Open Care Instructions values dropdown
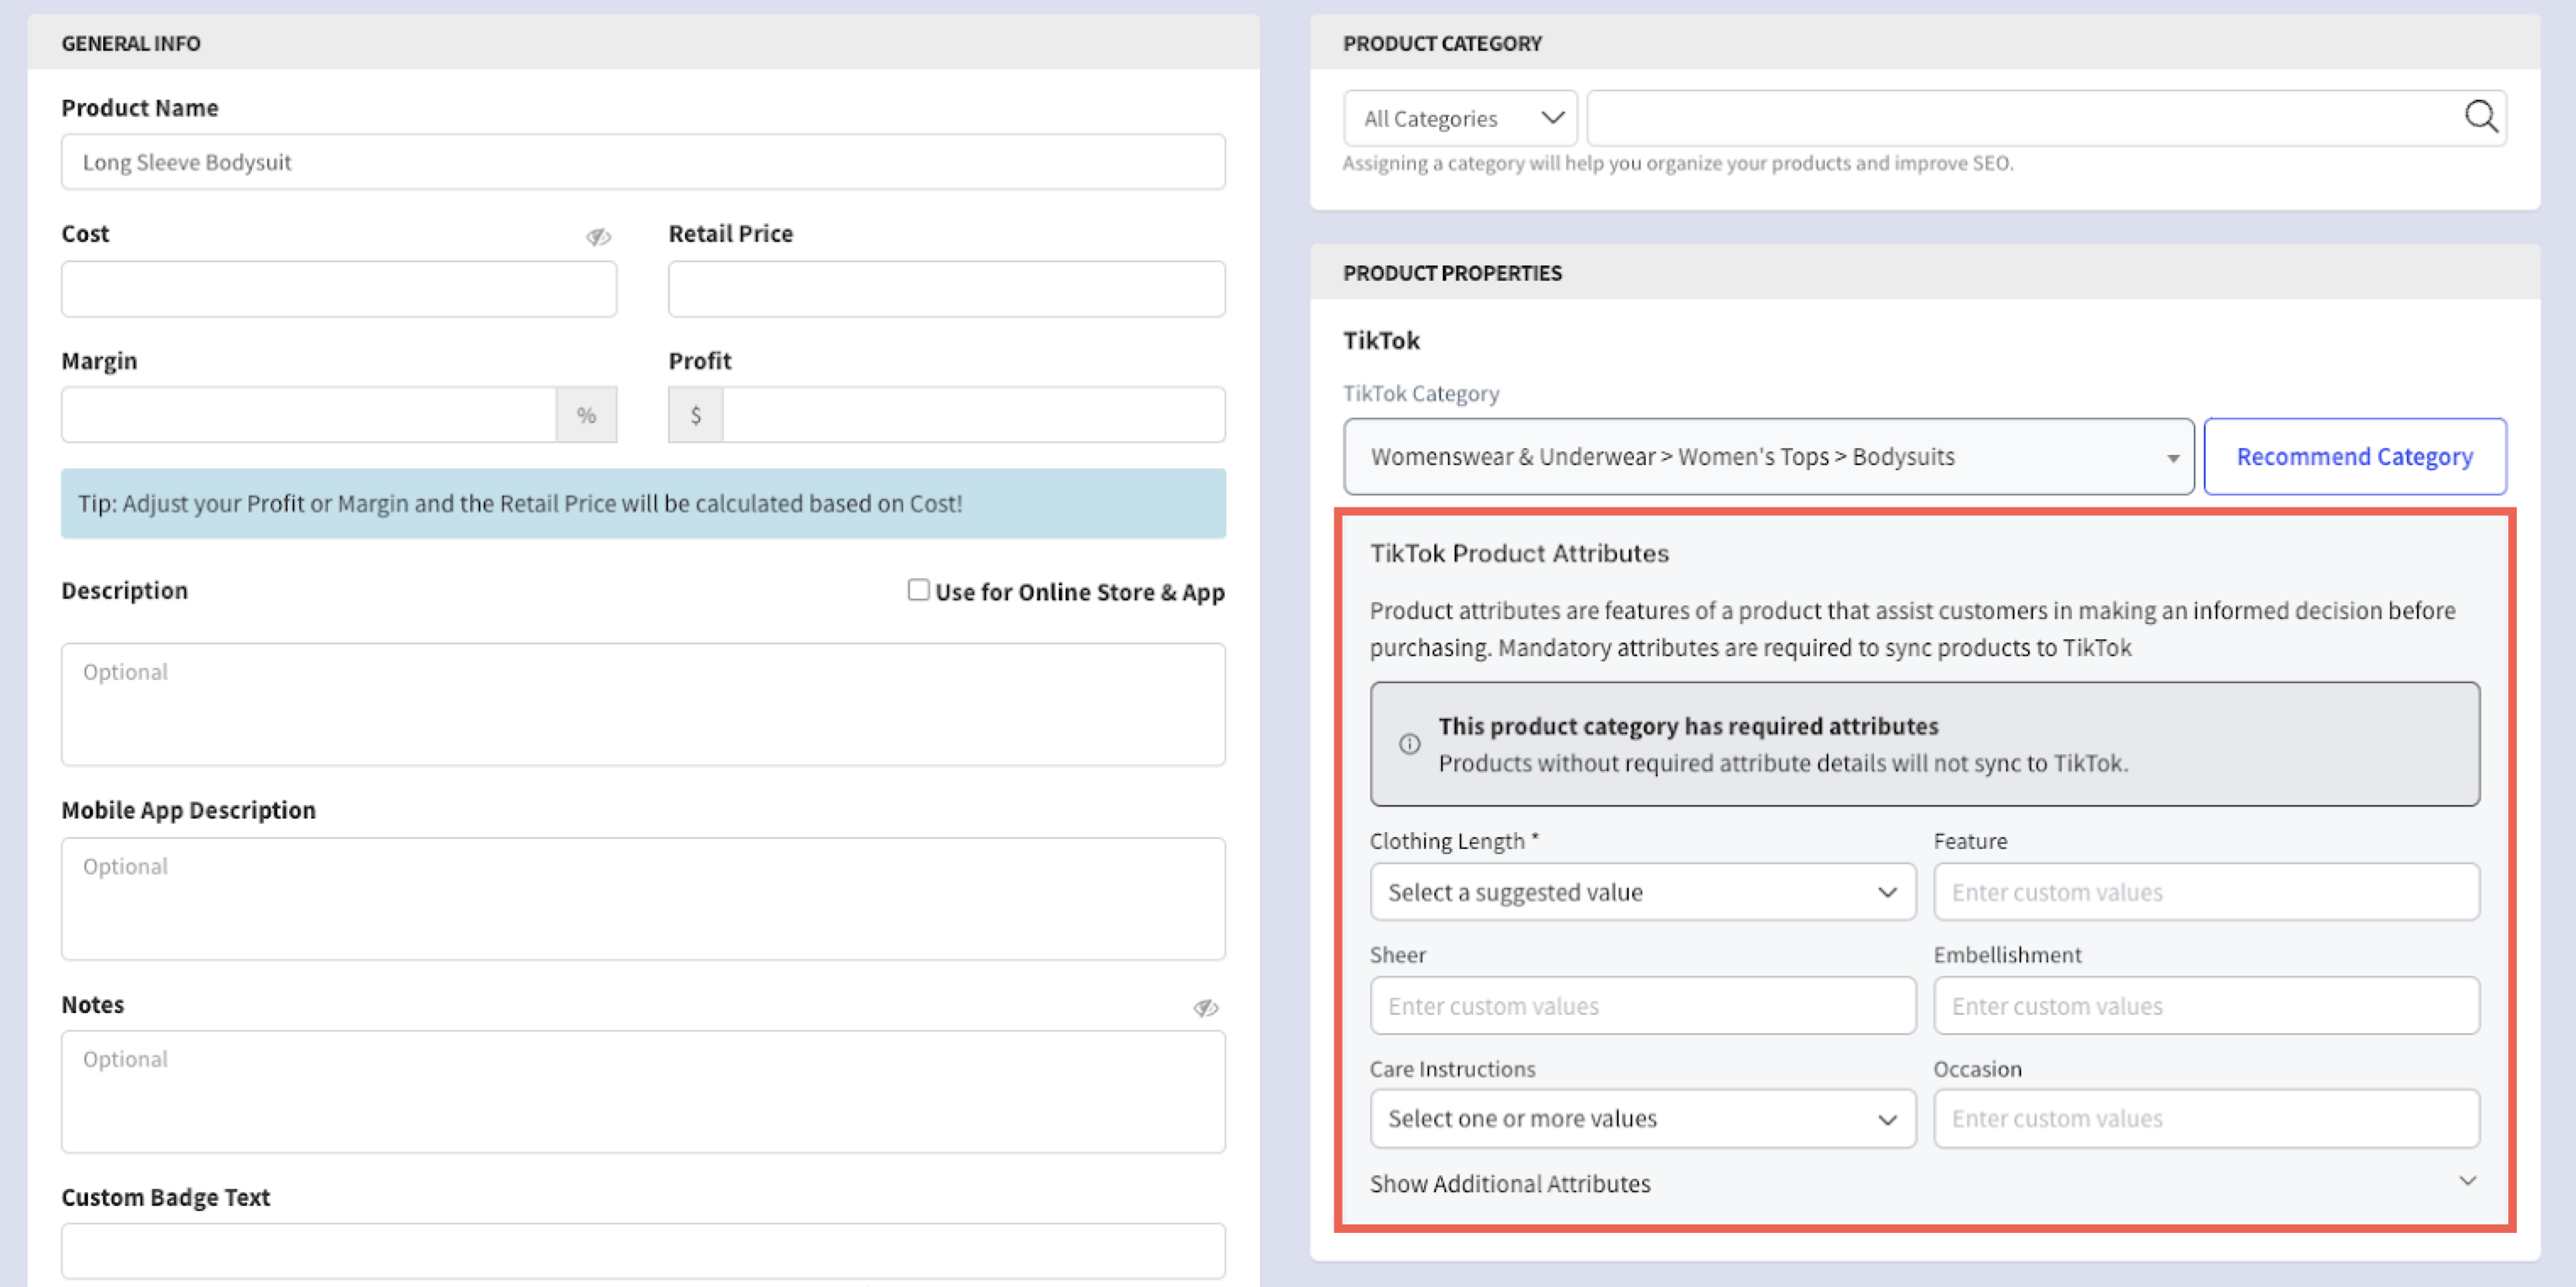This screenshot has width=2576, height=1287. tap(1642, 1118)
